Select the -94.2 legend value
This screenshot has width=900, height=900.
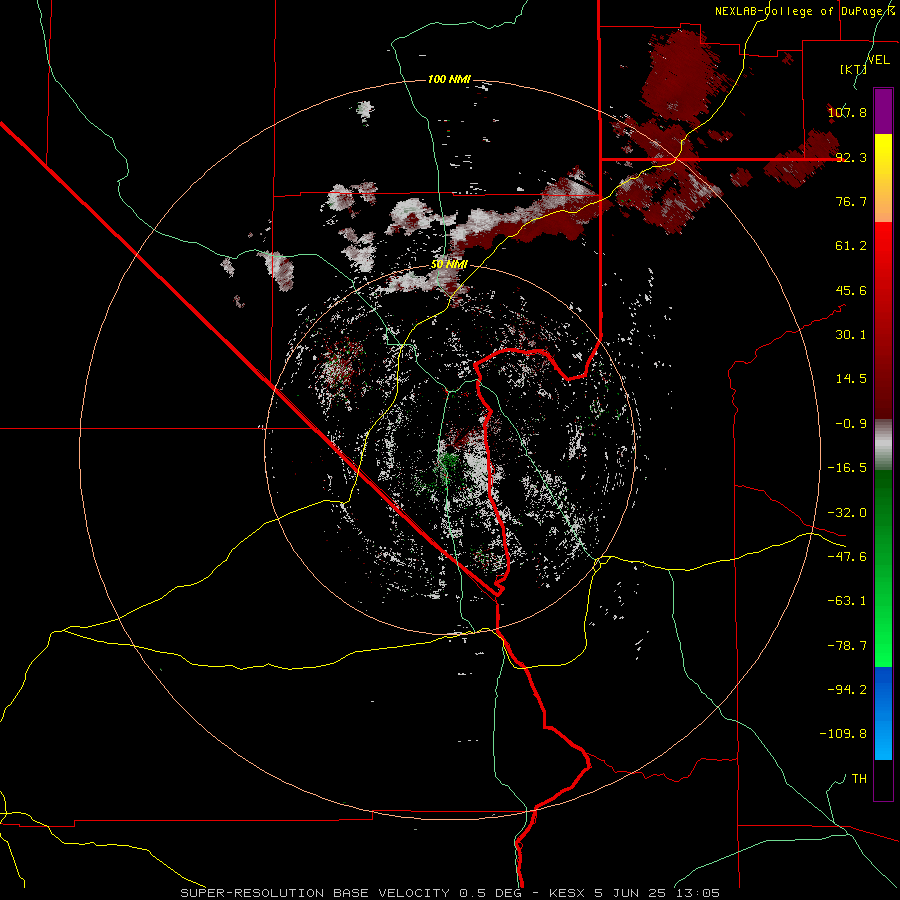coord(847,689)
